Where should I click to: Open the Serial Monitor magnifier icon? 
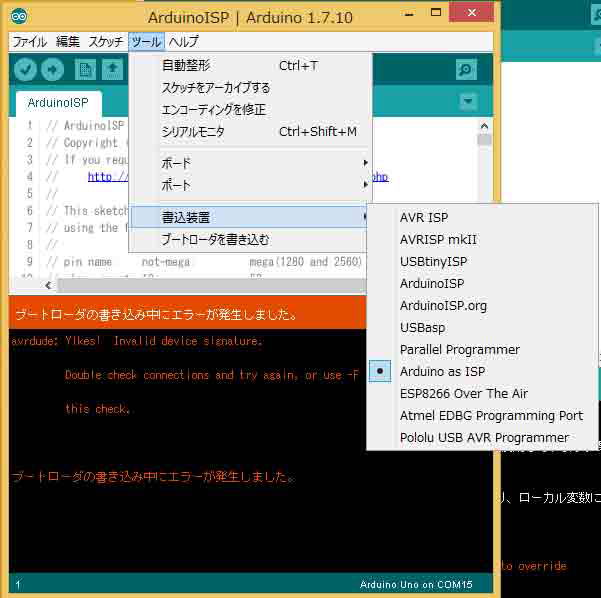click(x=466, y=70)
